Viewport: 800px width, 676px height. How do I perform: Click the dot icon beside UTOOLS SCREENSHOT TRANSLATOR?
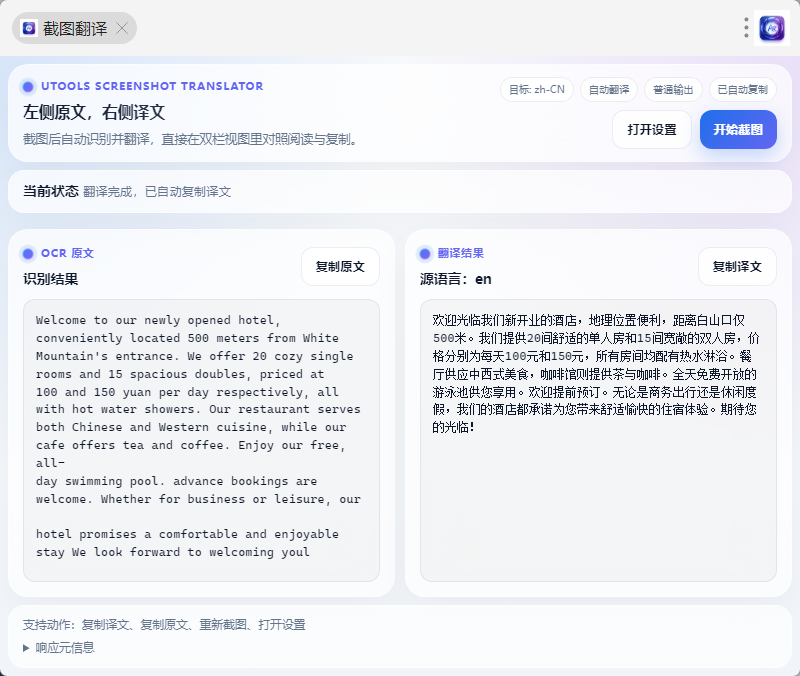(x=28, y=87)
